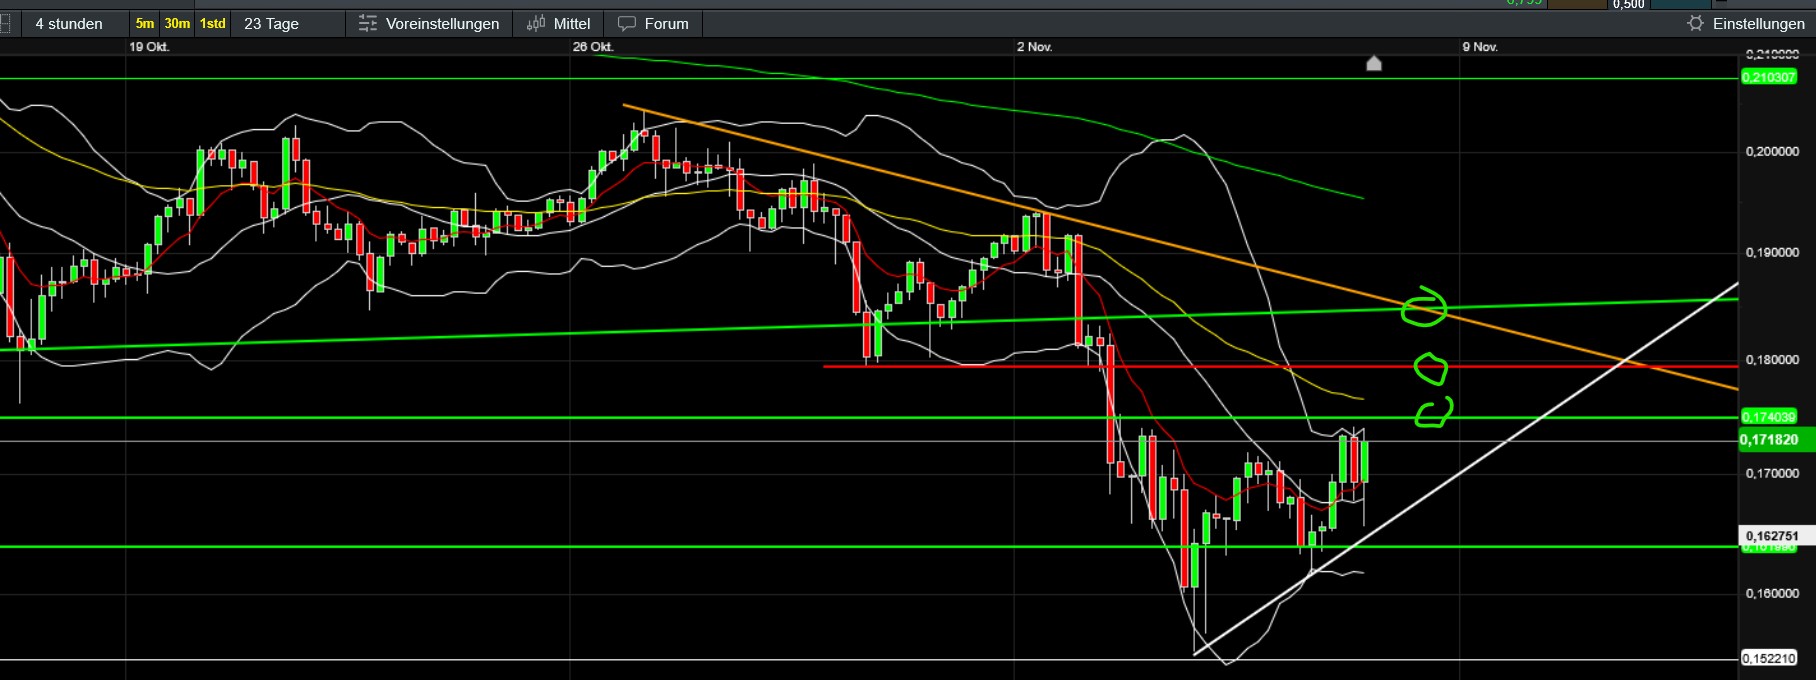
Task: Switch to 1std timeframe
Action: (213, 23)
